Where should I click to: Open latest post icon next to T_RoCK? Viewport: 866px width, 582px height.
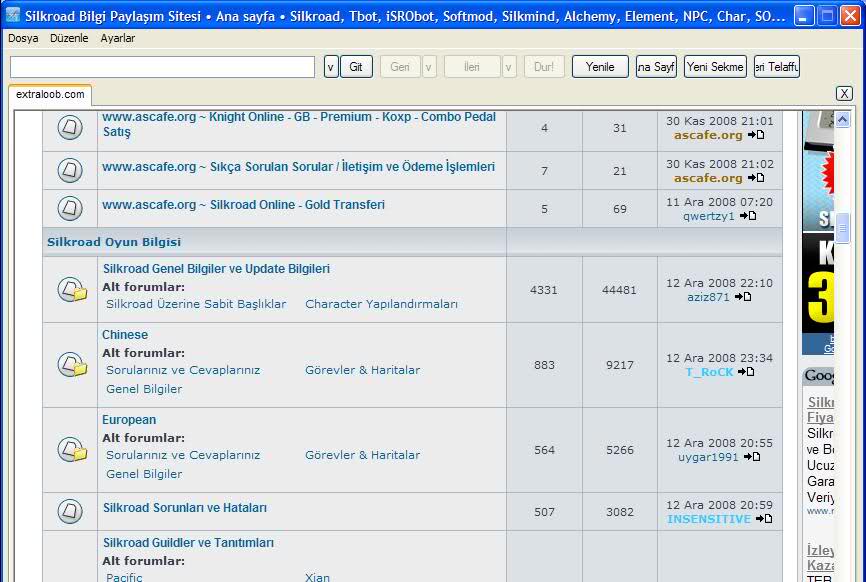pos(746,372)
